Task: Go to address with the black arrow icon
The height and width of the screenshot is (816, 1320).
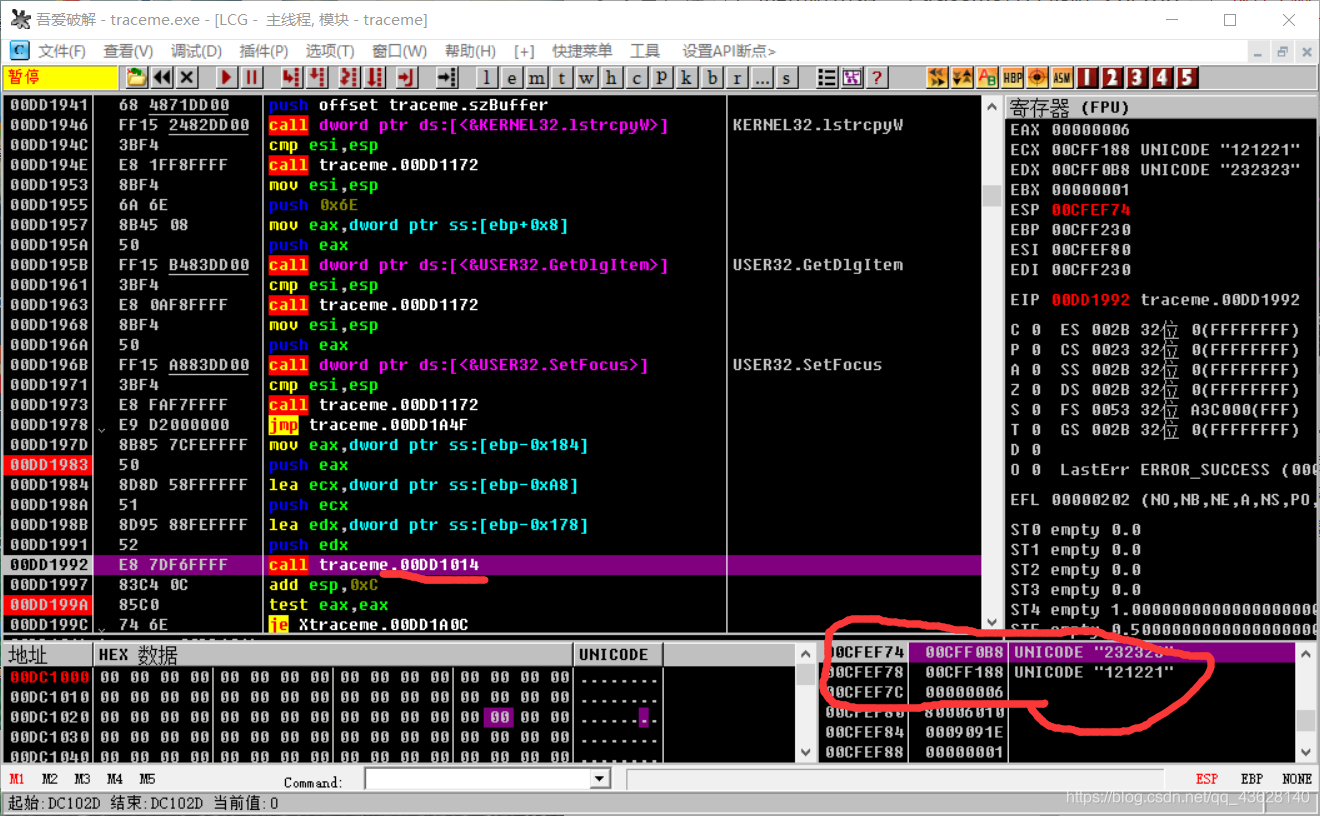Action: (447, 77)
